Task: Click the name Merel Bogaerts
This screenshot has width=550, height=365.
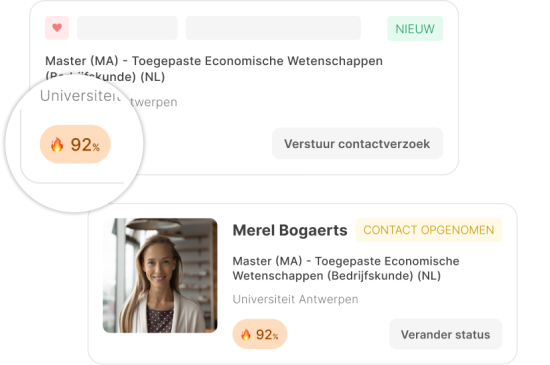Action: (x=290, y=230)
